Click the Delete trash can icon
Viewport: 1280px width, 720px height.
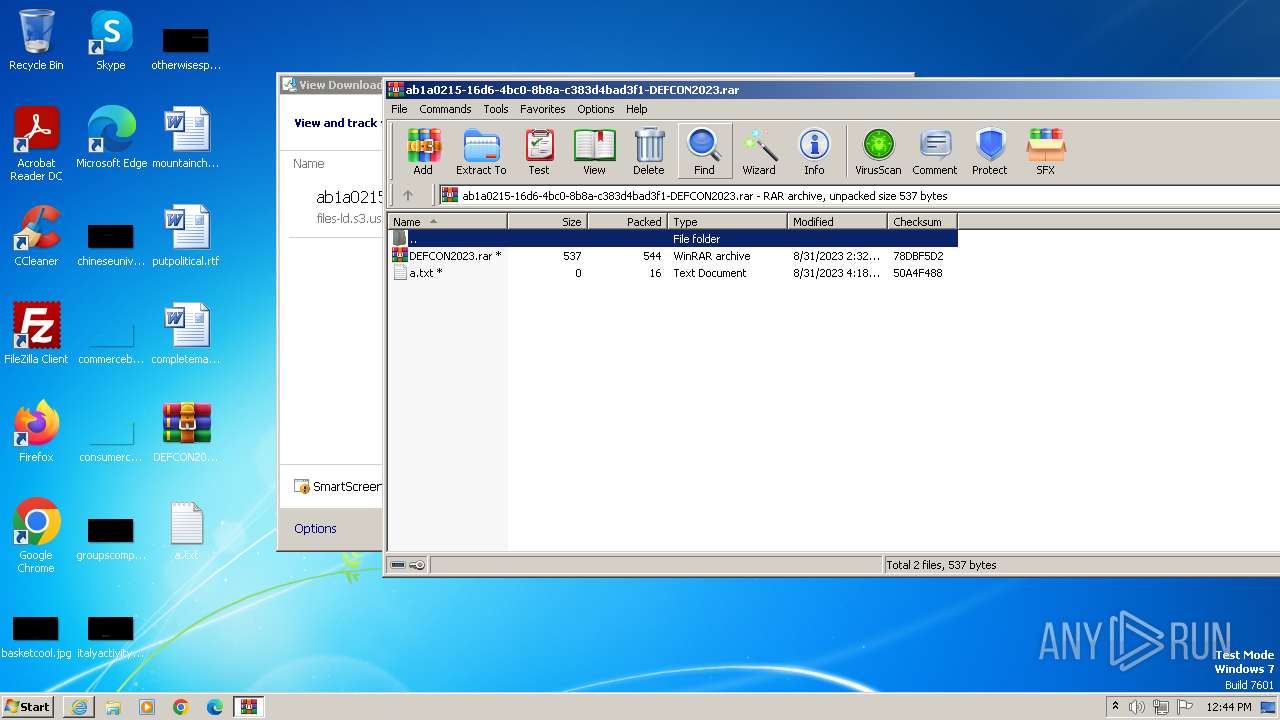[649, 151]
